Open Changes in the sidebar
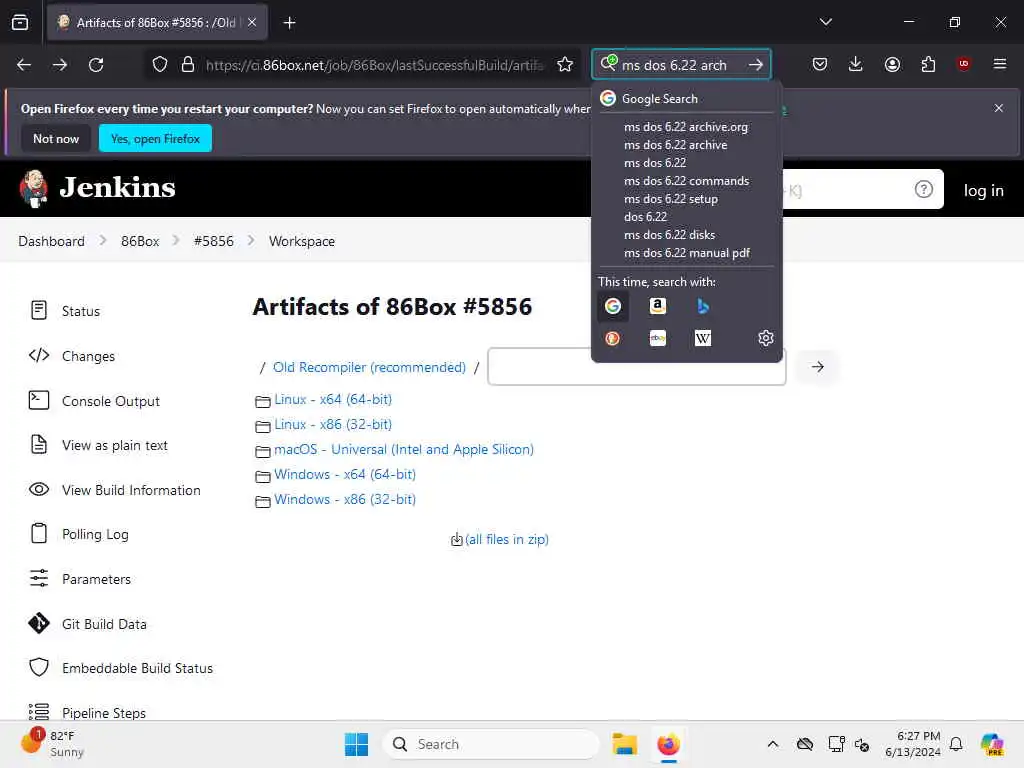This screenshot has height=768, width=1024. (72, 356)
